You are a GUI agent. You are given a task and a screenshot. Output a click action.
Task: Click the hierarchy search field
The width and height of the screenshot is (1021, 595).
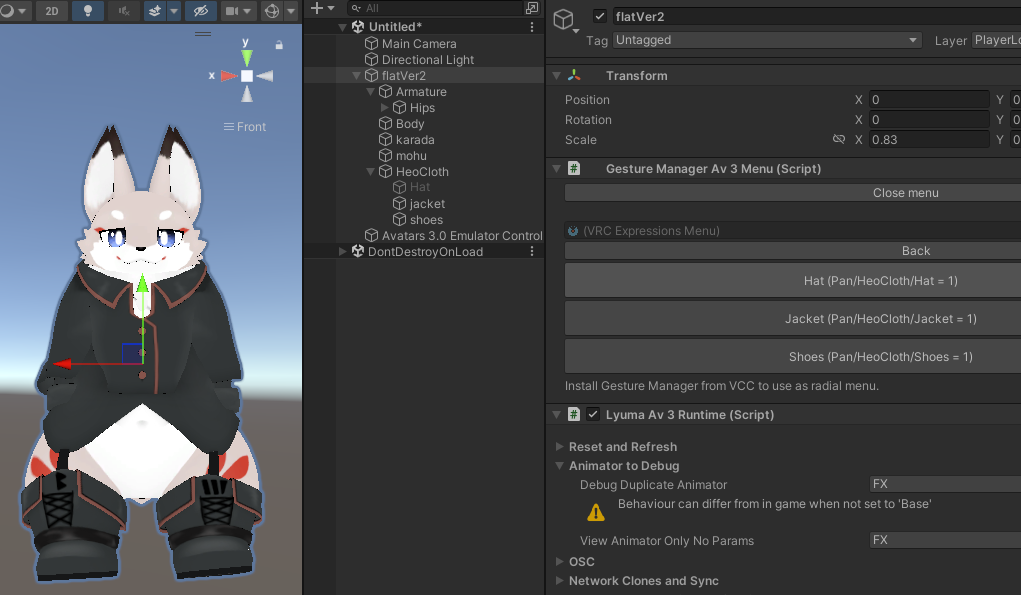click(434, 8)
